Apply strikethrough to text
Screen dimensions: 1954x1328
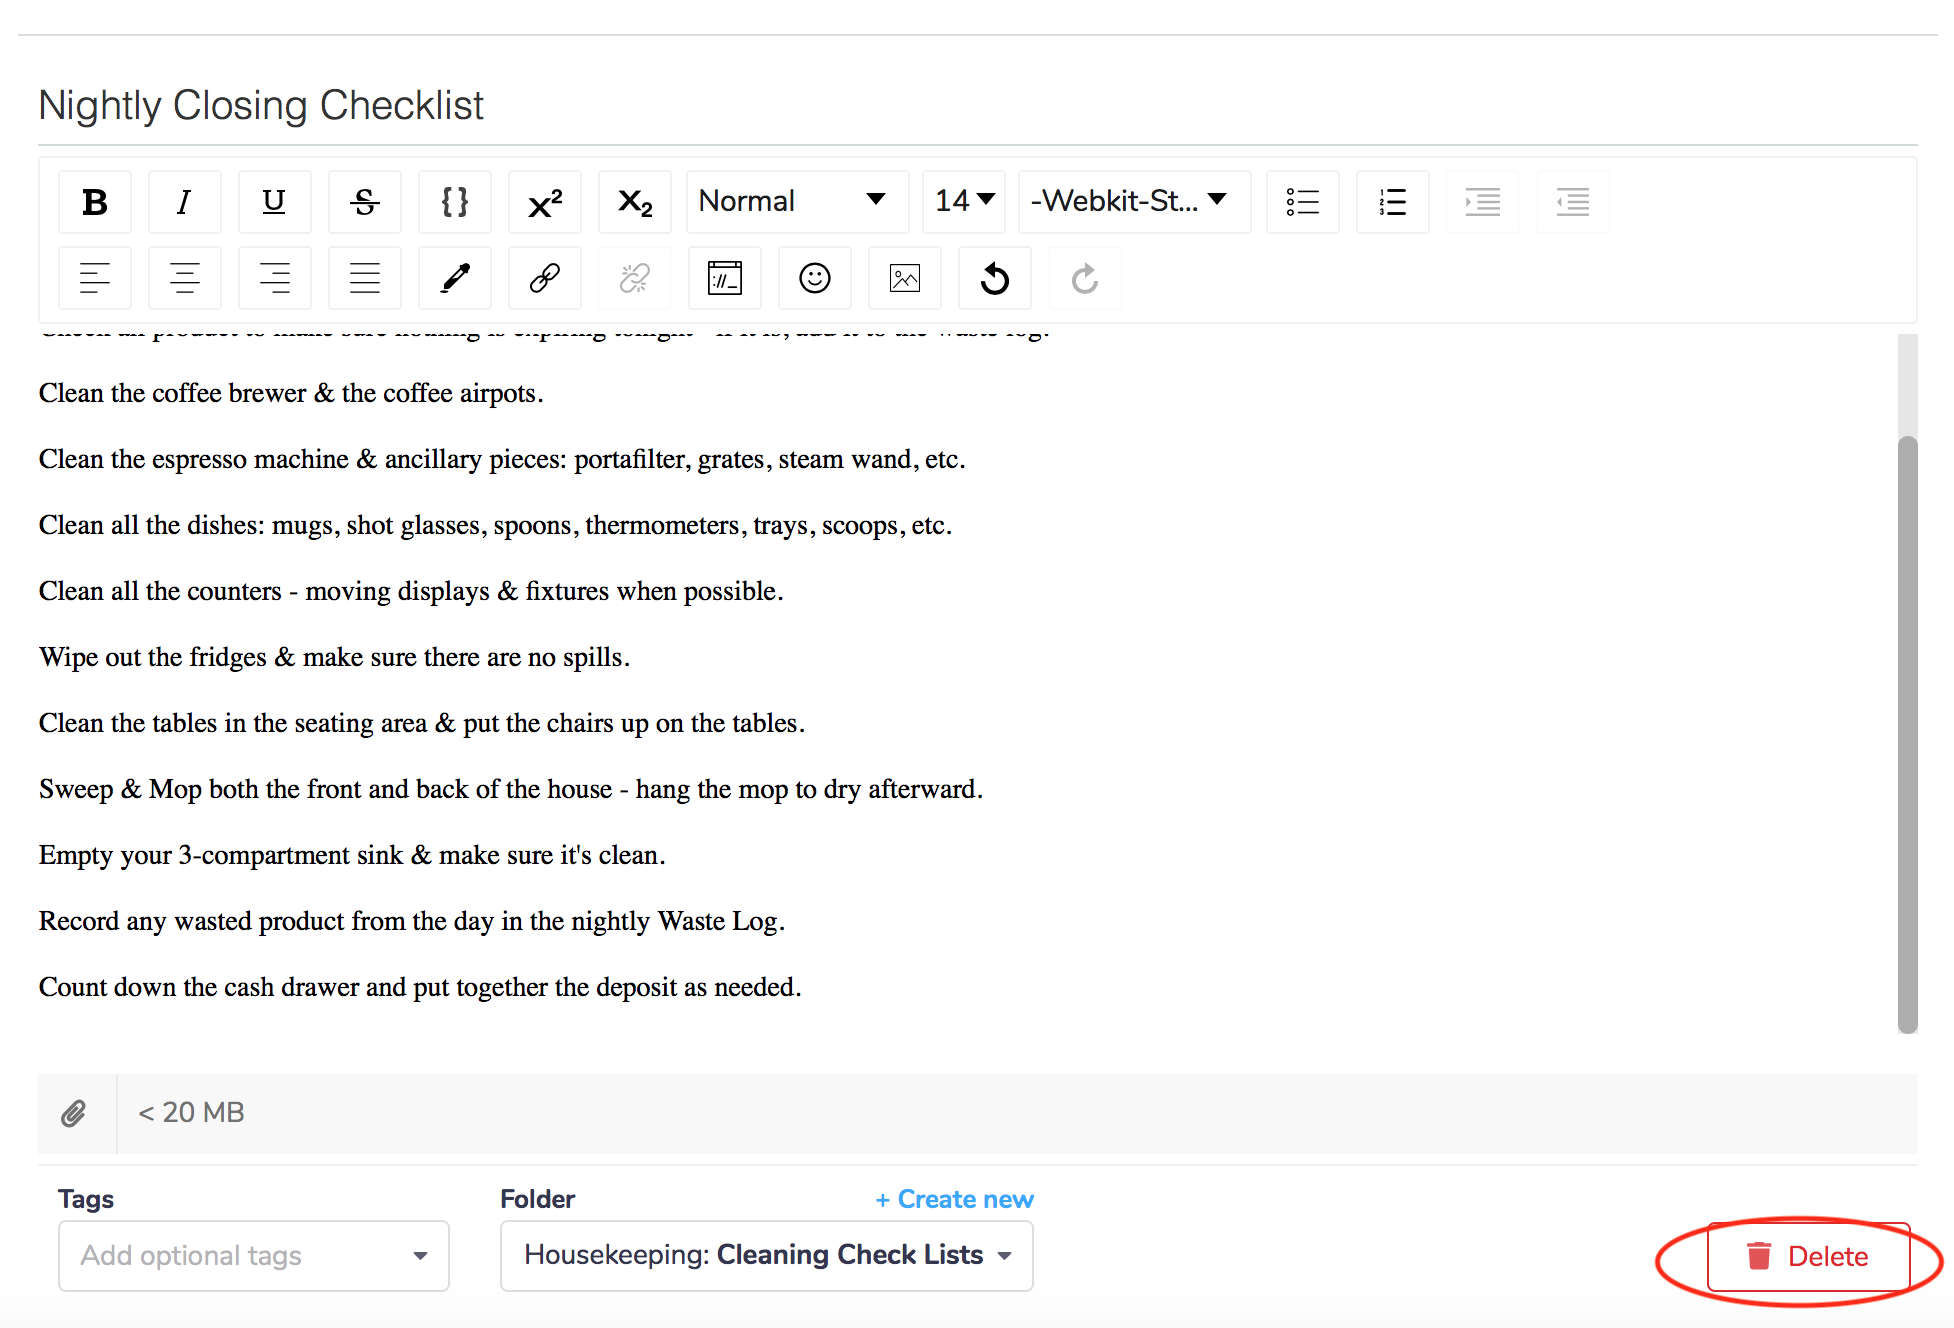[x=365, y=202]
